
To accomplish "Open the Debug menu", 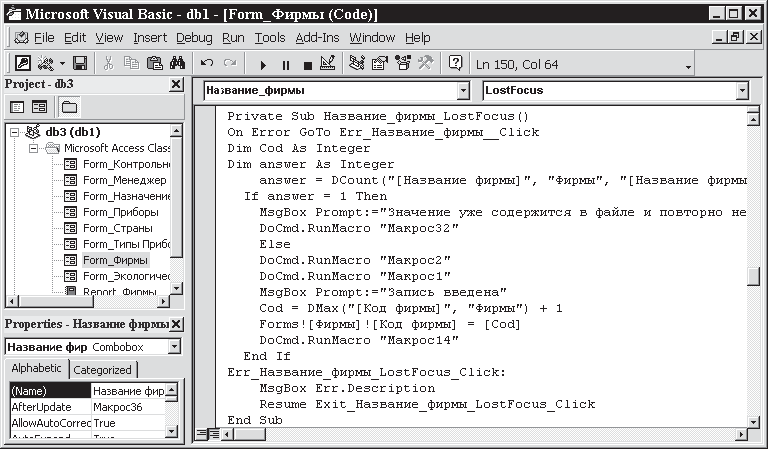I will click(x=194, y=37).
